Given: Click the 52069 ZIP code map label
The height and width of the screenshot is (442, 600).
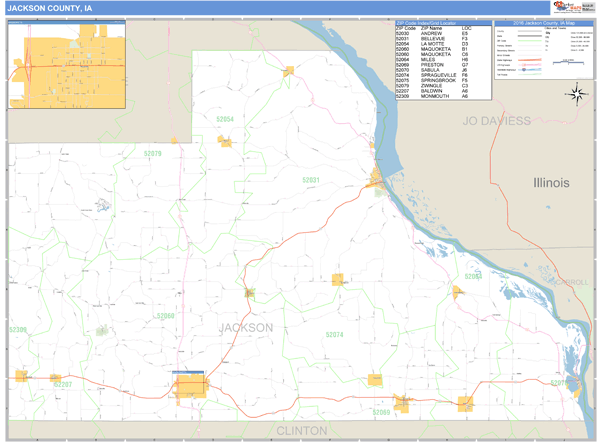Looking at the screenshot, I should click(381, 412).
